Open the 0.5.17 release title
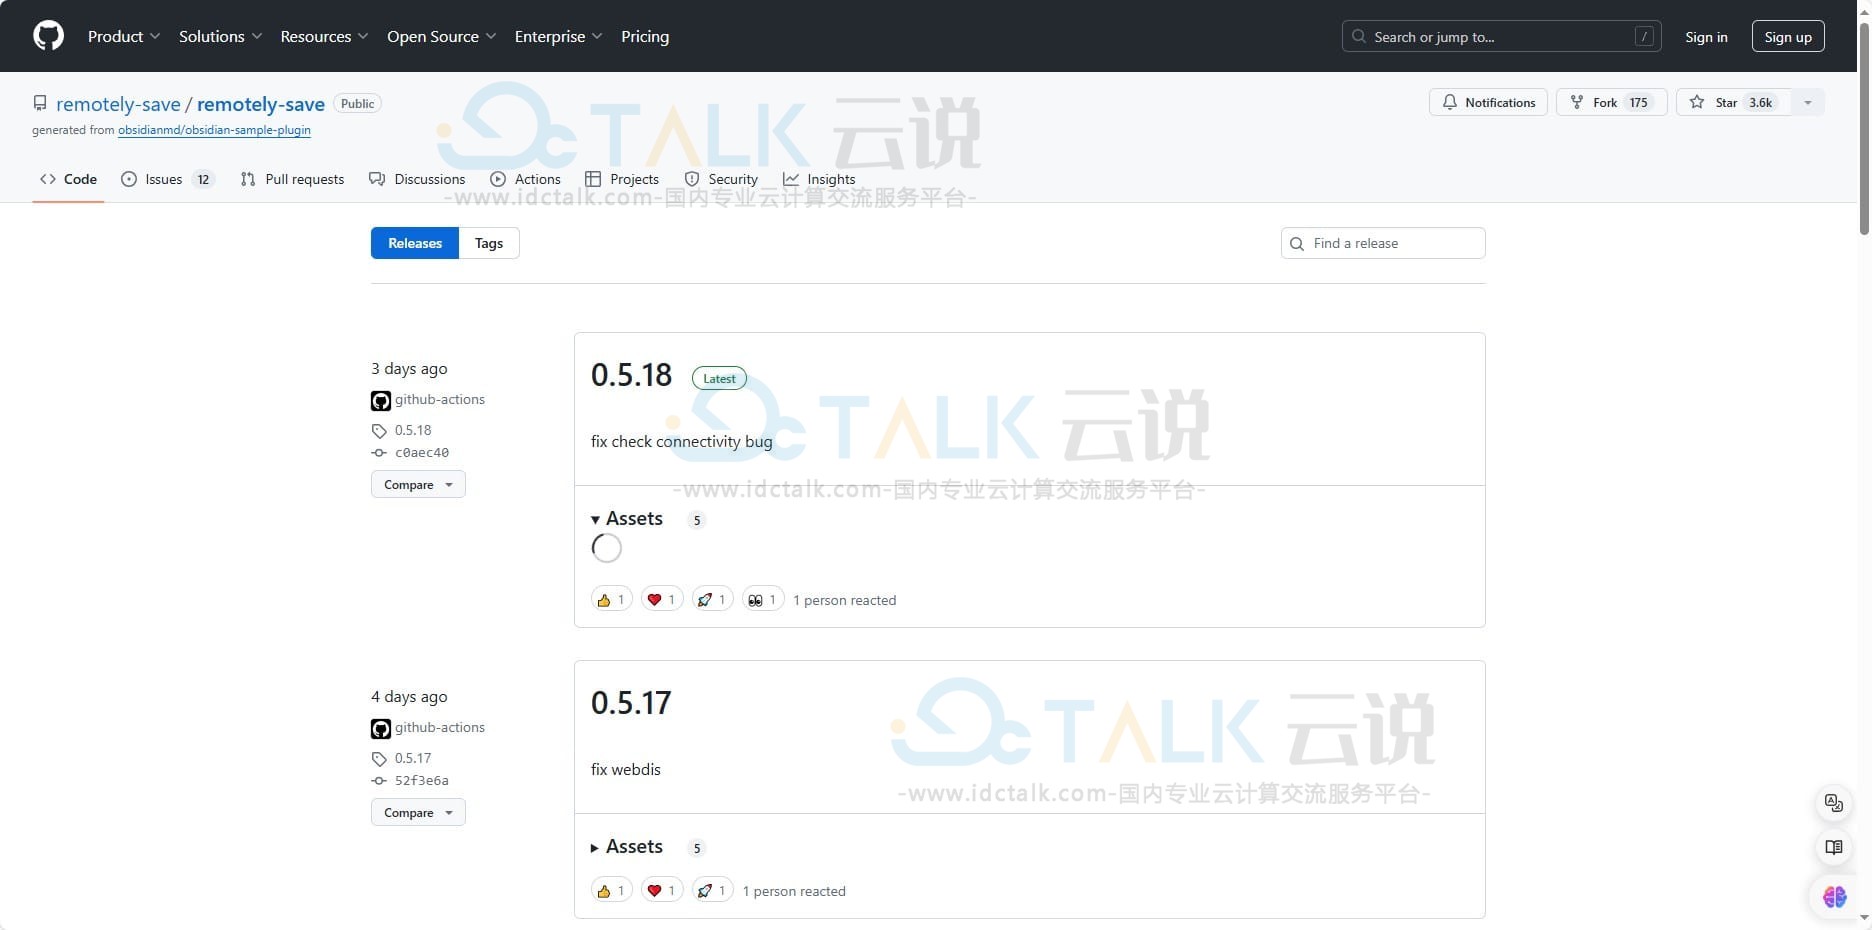 click(x=631, y=703)
